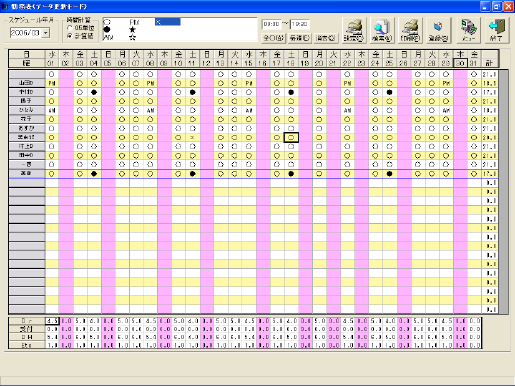Click the last filled staff row header
Screen dimensions: 515x386
click(x=27, y=173)
